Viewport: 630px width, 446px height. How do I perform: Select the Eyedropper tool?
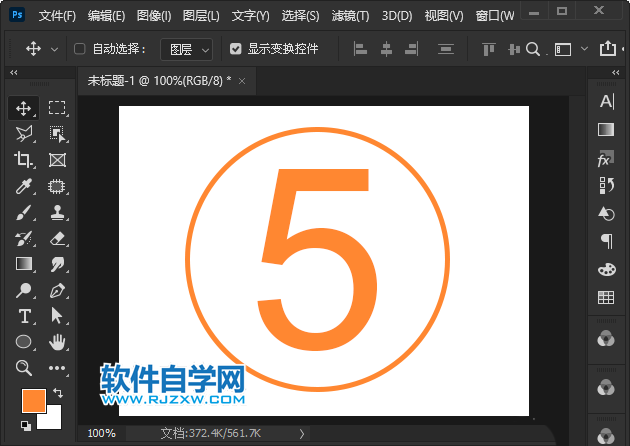pyautogui.click(x=24, y=186)
